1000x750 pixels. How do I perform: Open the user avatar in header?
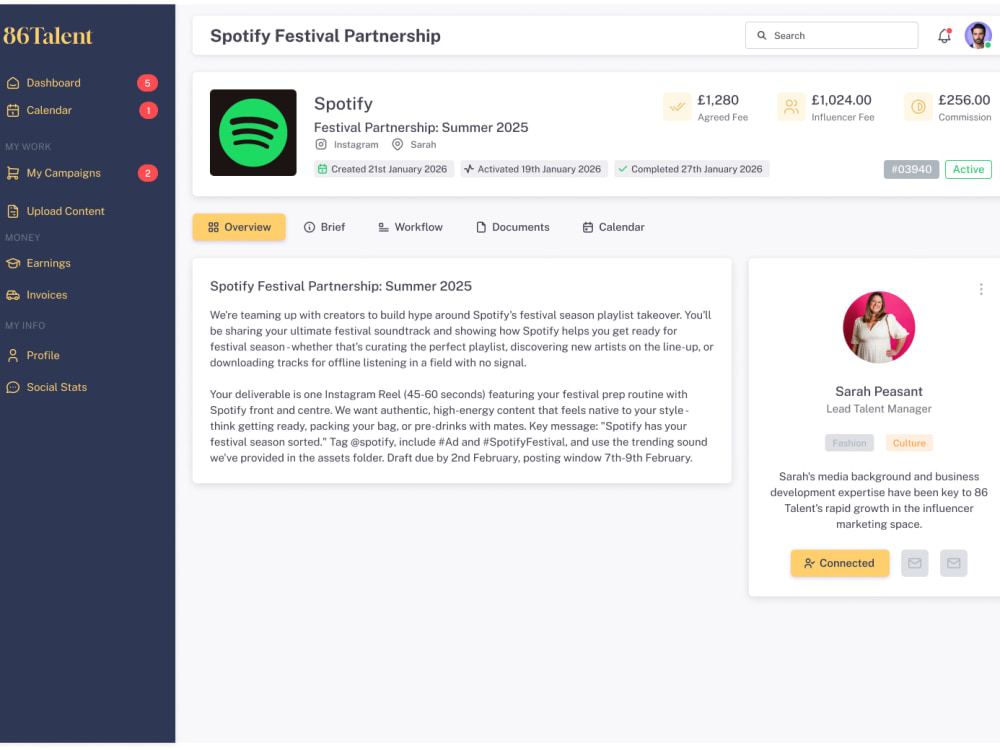pyautogui.click(x=978, y=35)
